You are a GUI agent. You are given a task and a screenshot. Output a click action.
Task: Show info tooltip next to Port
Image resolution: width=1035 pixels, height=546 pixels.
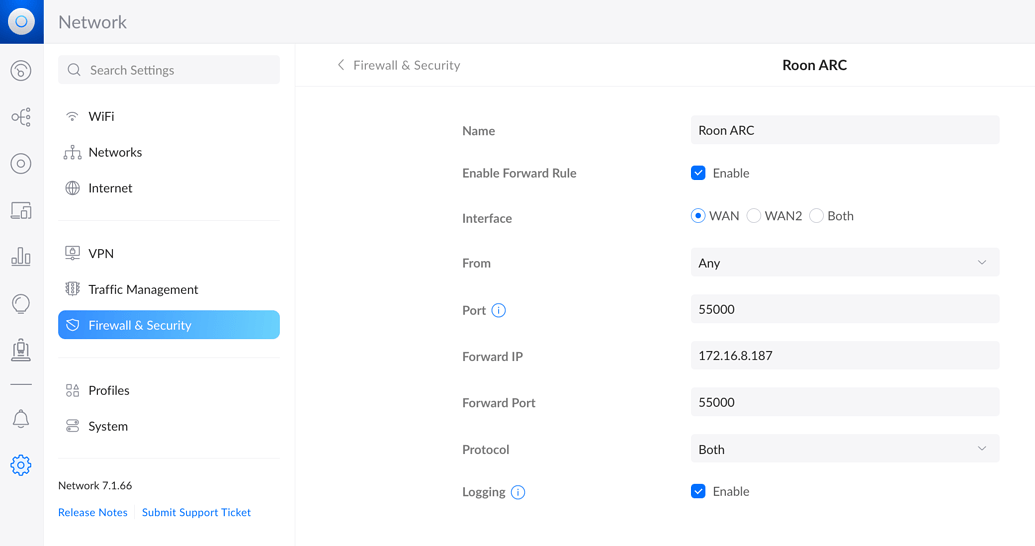tap(499, 310)
